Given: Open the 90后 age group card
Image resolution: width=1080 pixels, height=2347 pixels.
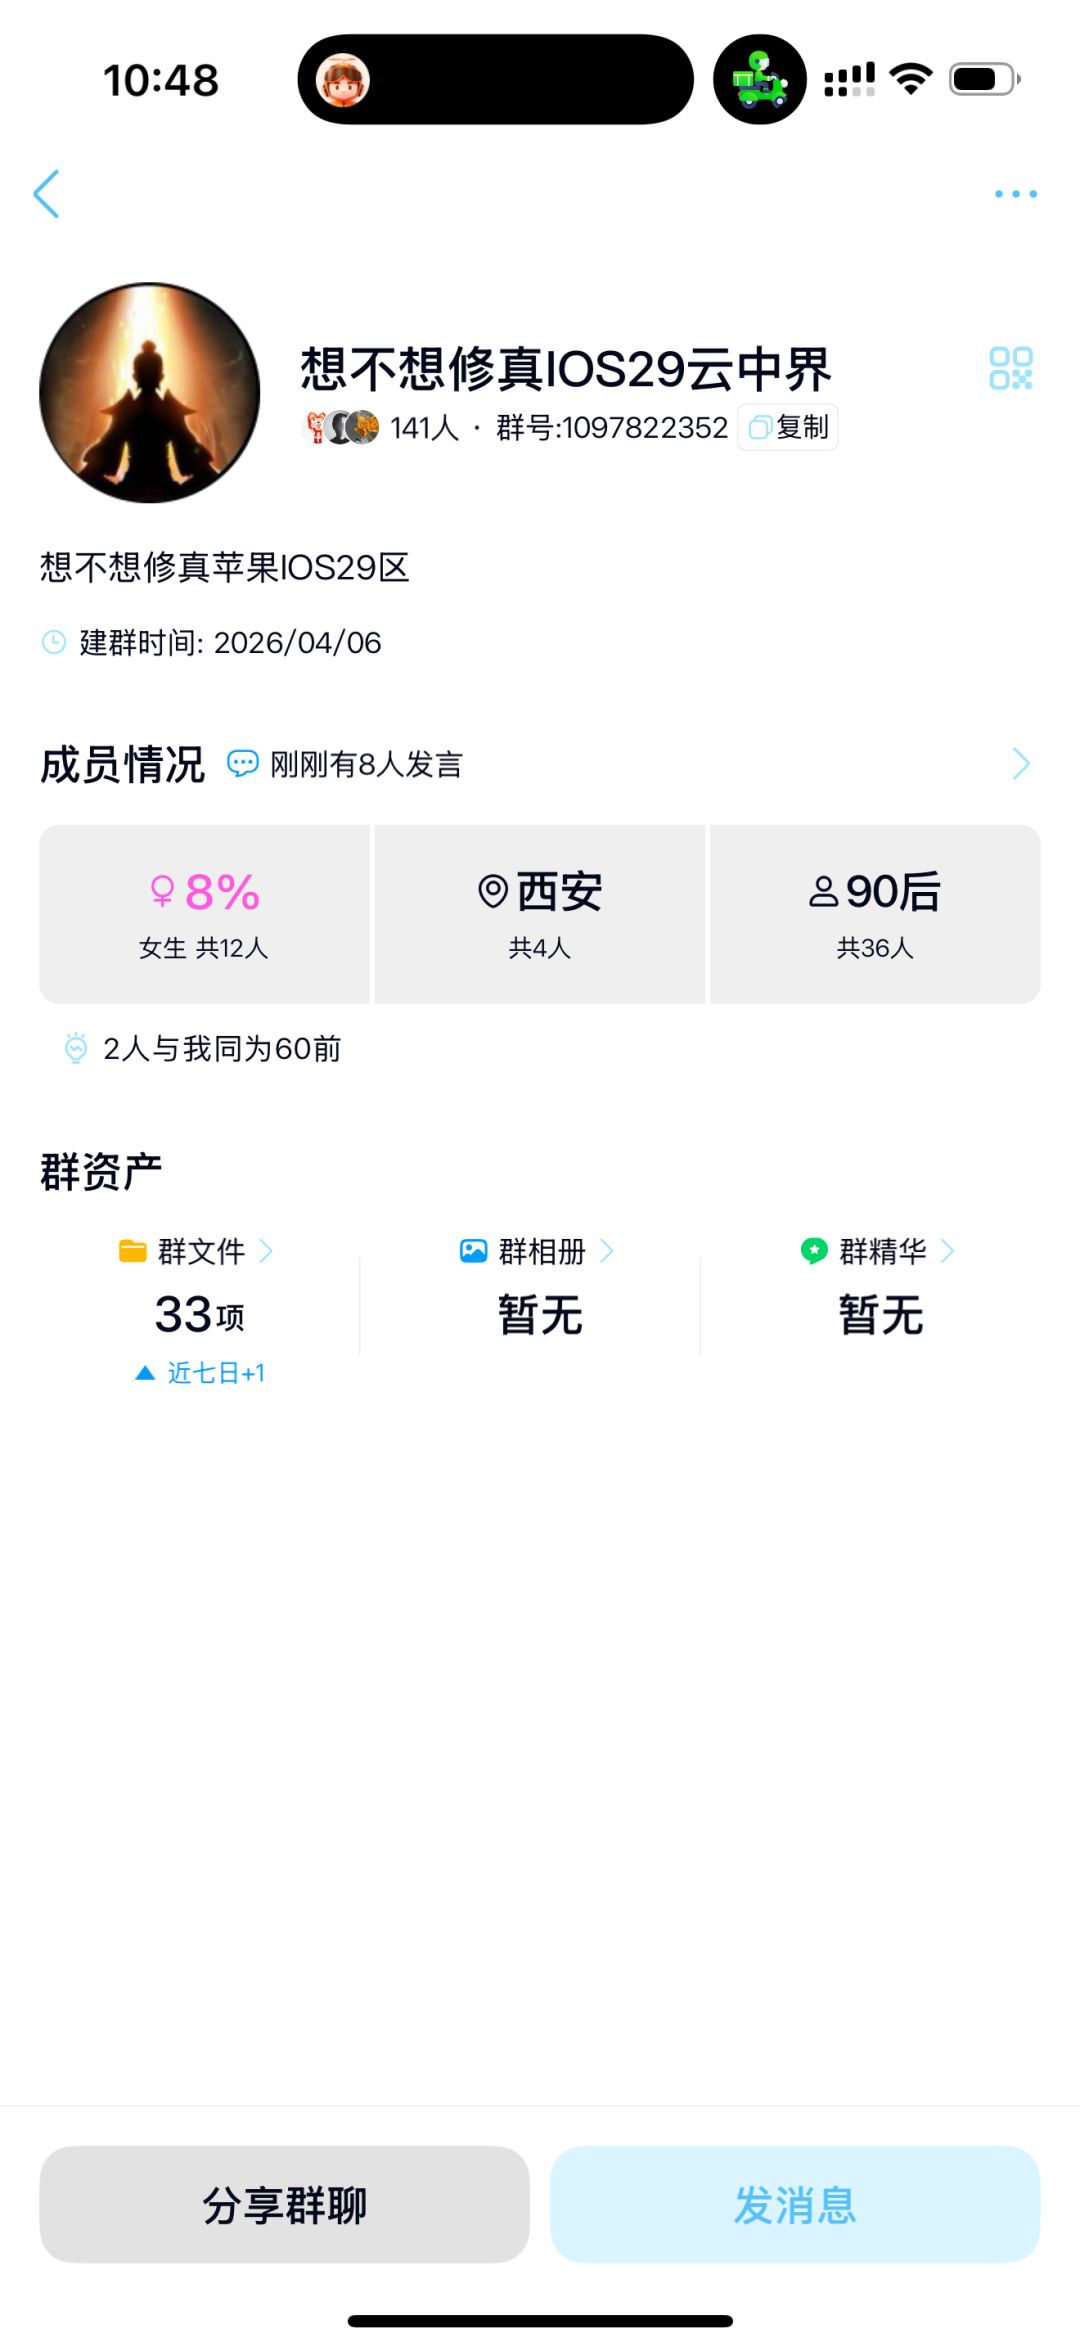Looking at the screenshot, I should [875, 914].
